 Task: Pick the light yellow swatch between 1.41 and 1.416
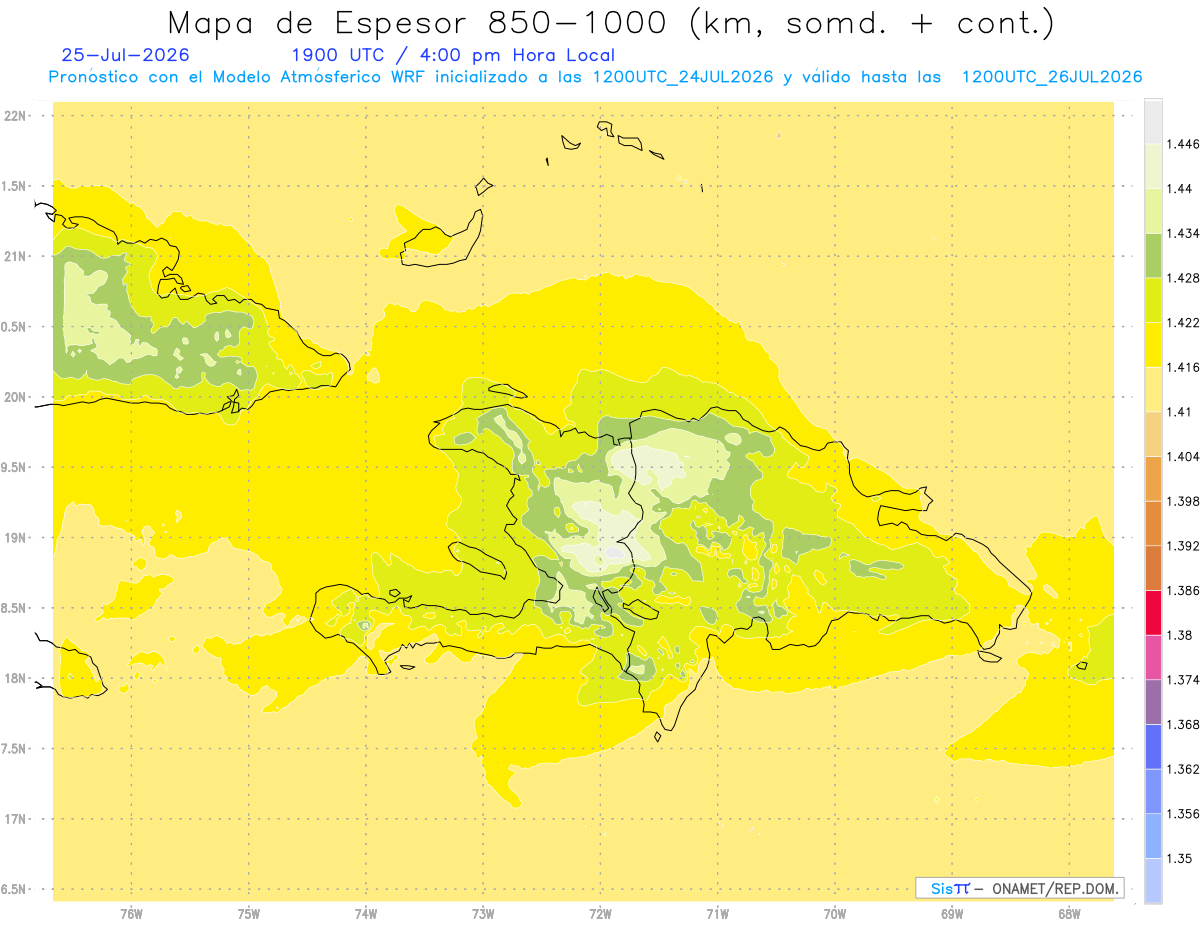[1153, 389]
